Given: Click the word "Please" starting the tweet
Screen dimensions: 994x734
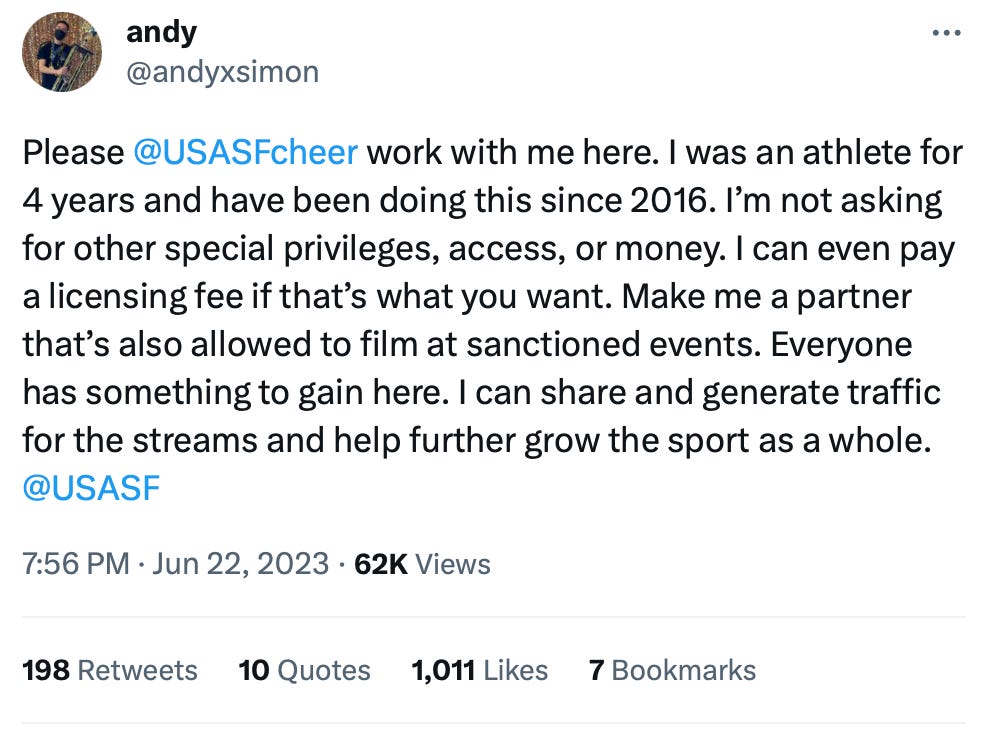Looking at the screenshot, I should click(x=72, y=153).
